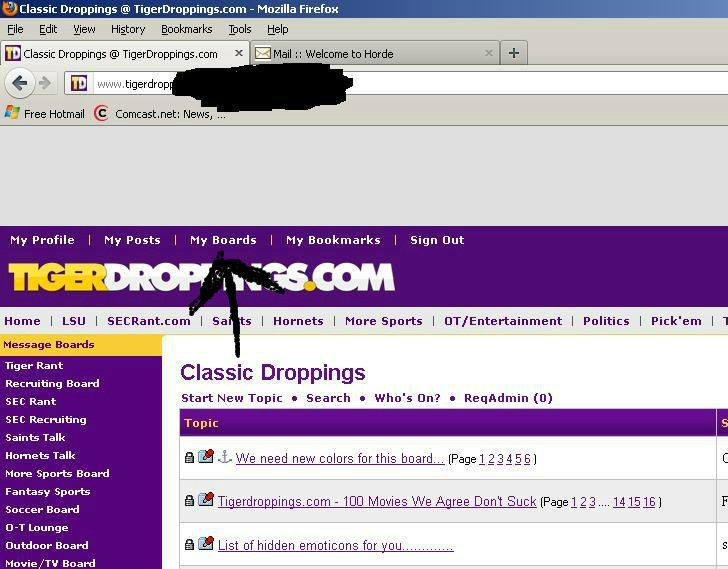The width and height of the screenshot is (728, 569).
Task: Go to Home in site navigation
Action: click(x=22, y=321)
